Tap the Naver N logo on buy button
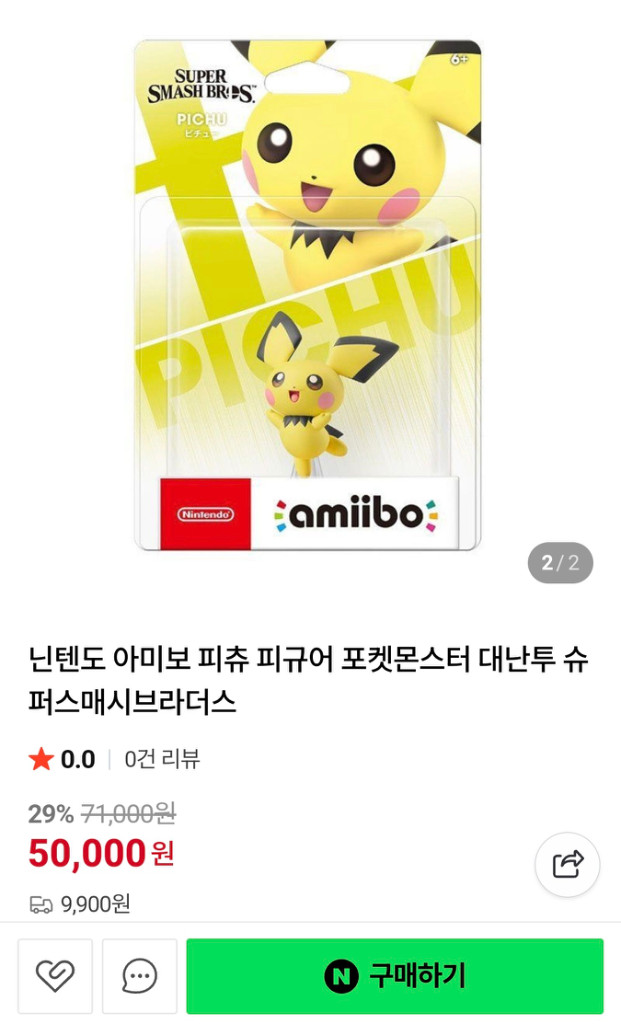Viewport: 621px width, 1024px height. (341, 976)
